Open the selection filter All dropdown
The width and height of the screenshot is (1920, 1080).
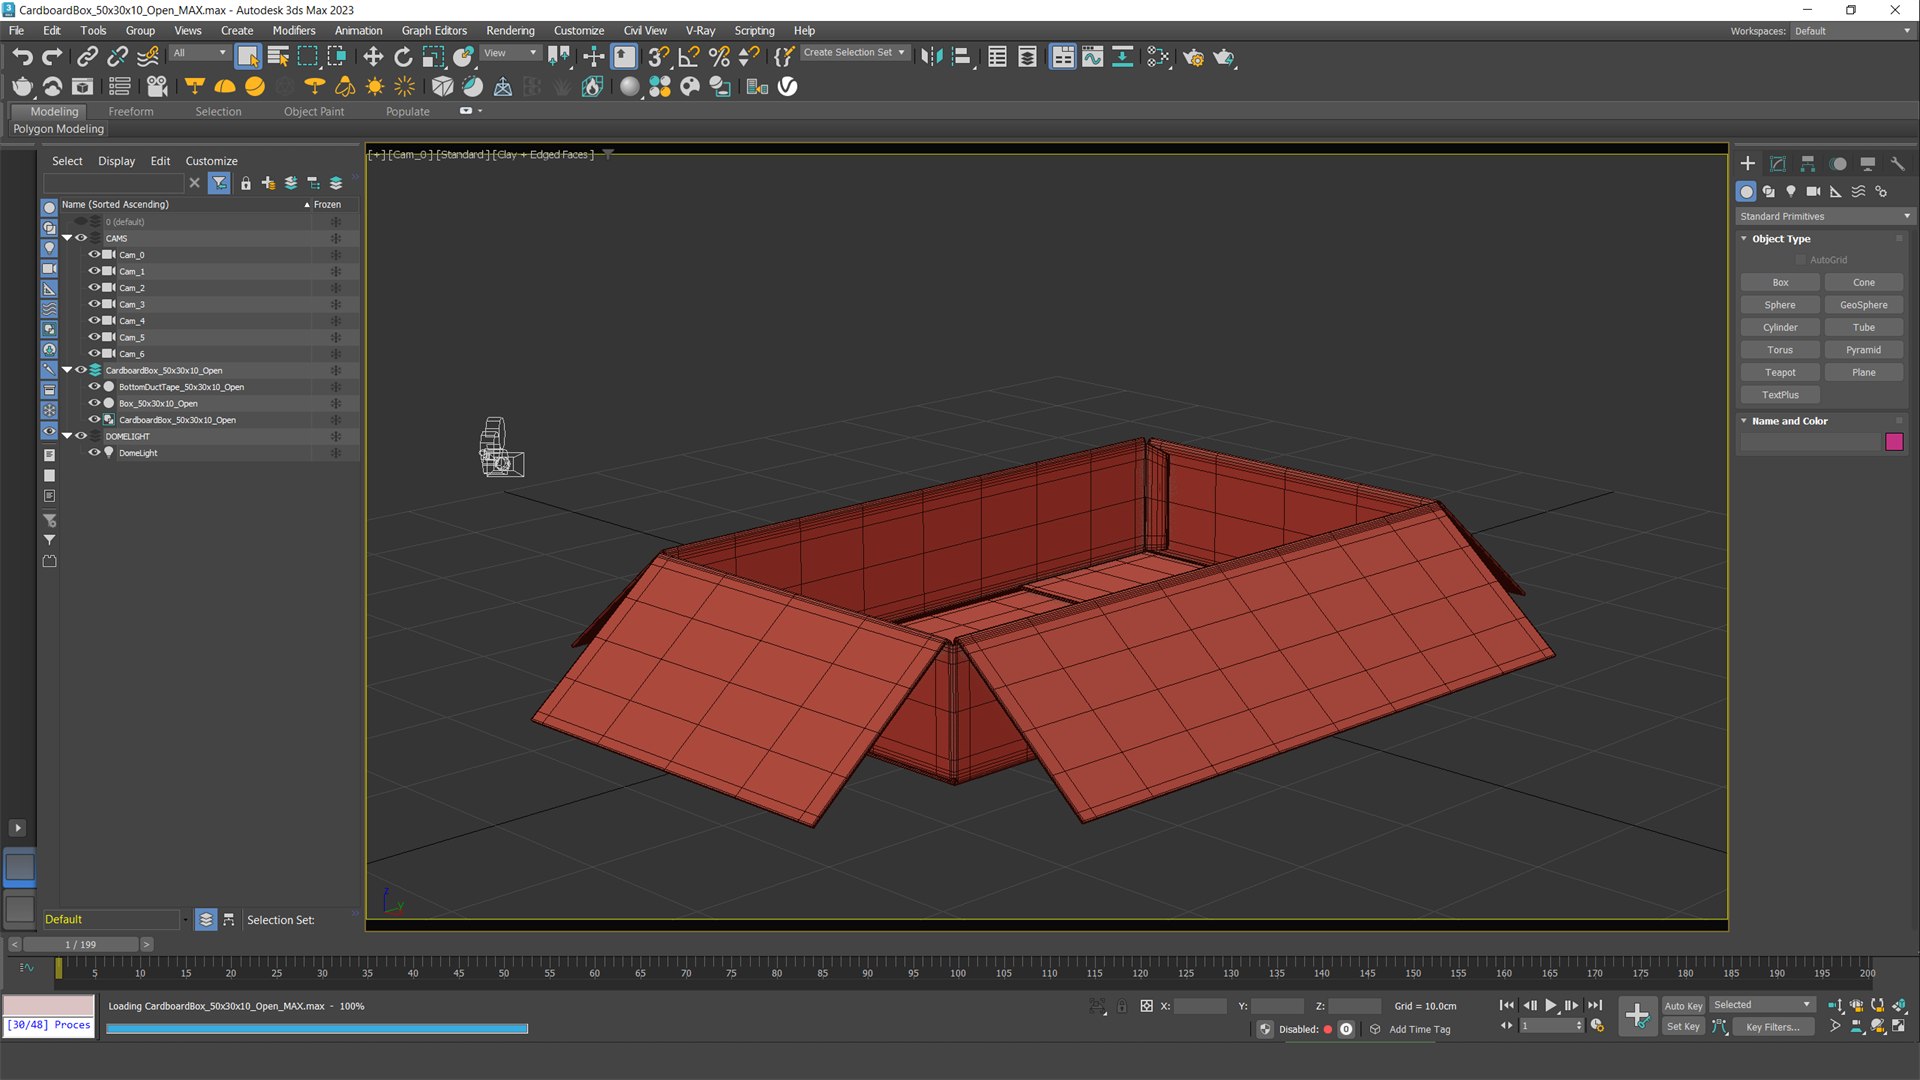[x=200, y=53]
